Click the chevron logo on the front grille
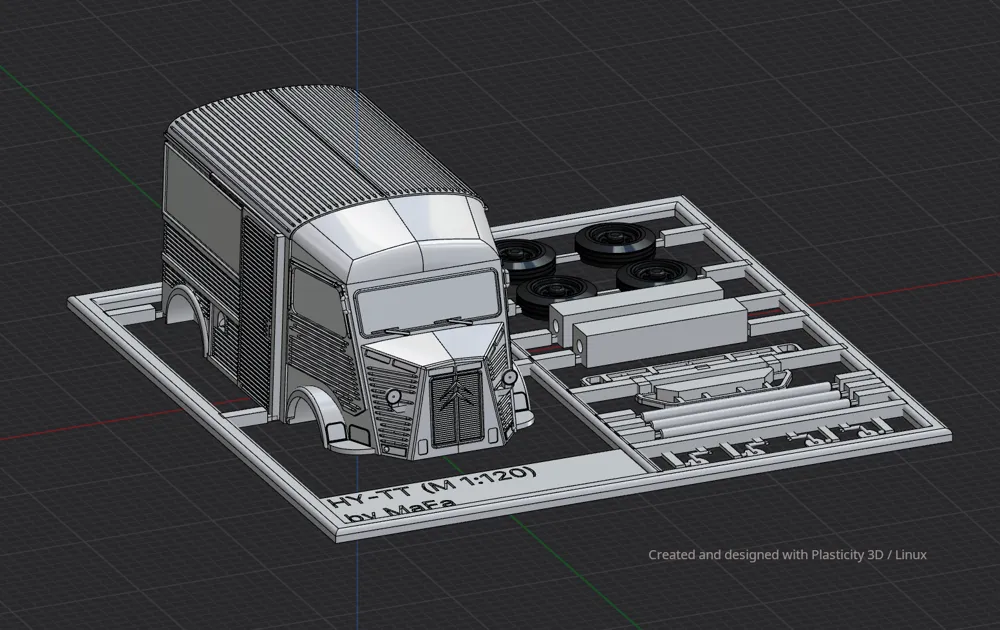 [456, 395]
